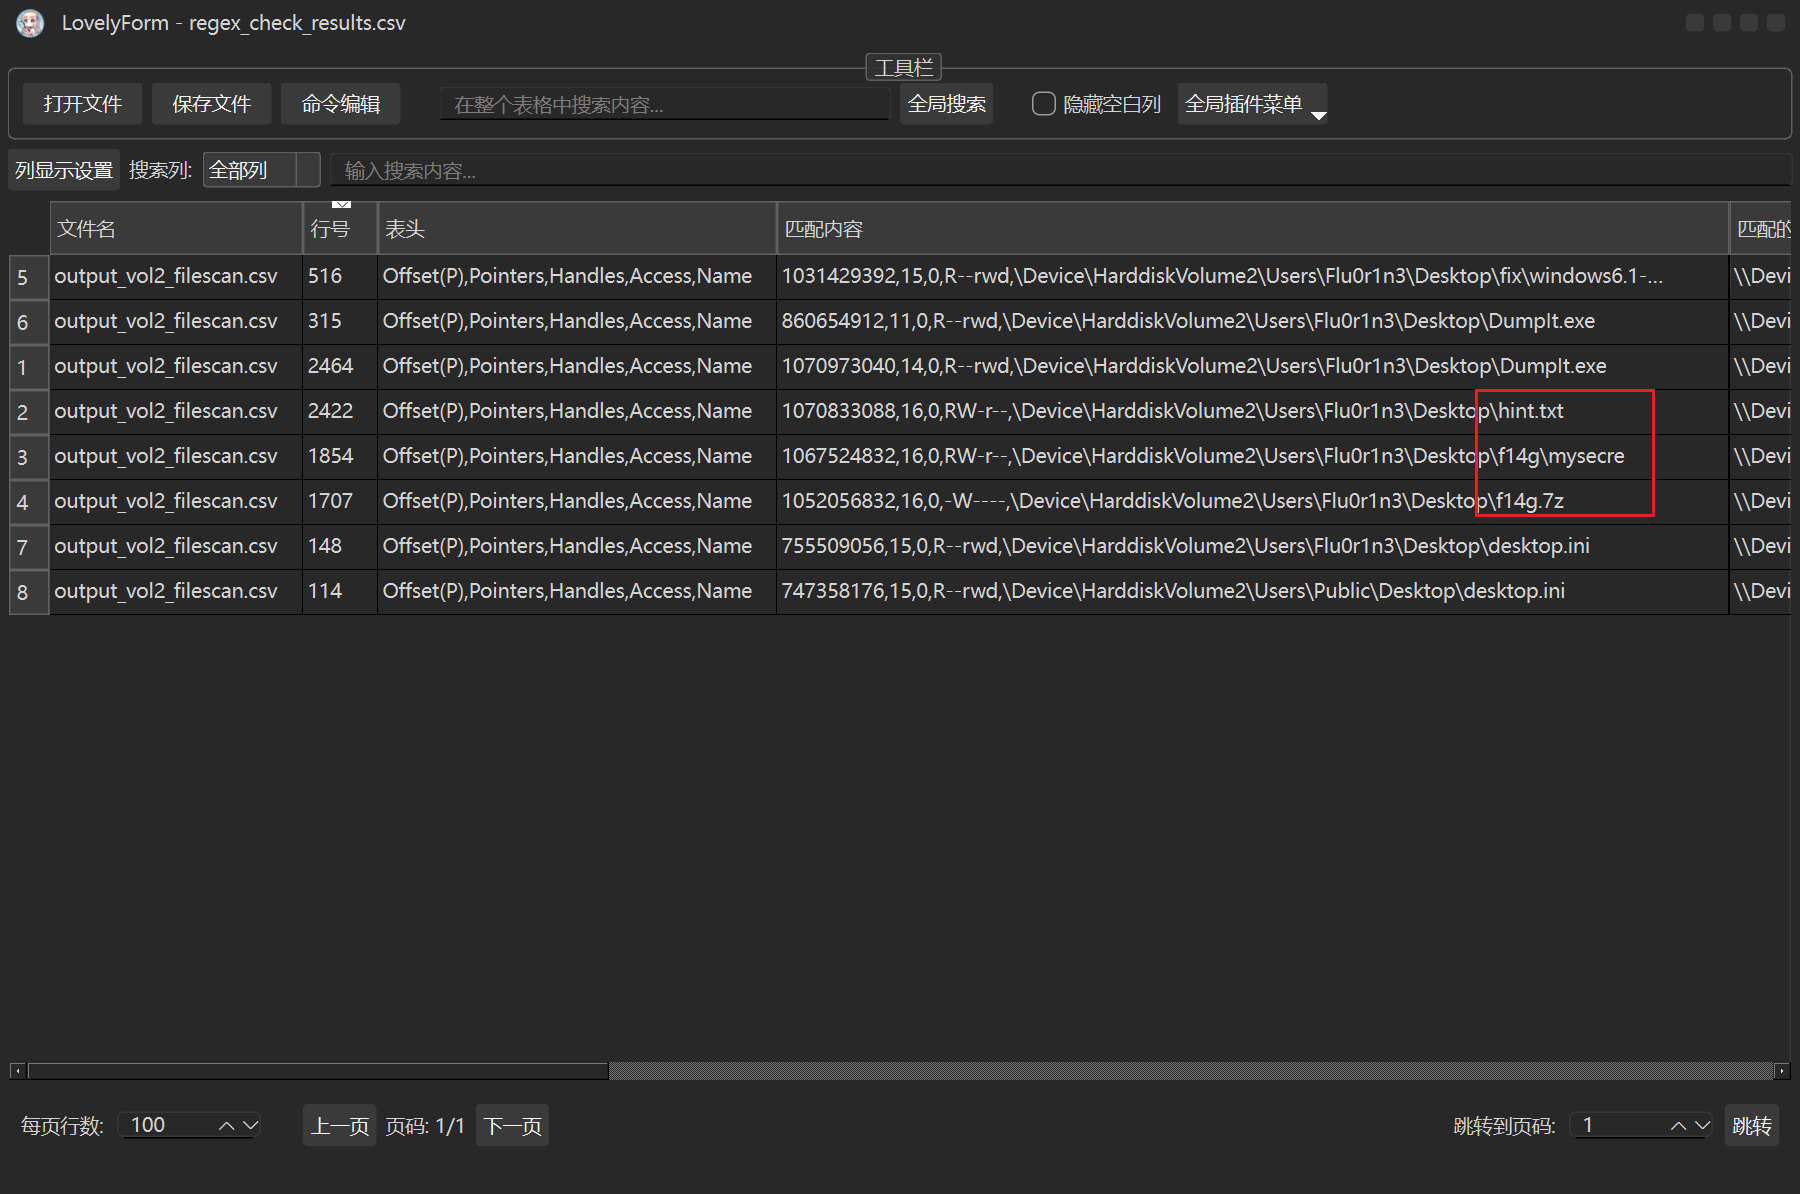Increase jump page number with up arrow
Viewport: 1800px width, 1194px height.
tap(1679, 1126)
